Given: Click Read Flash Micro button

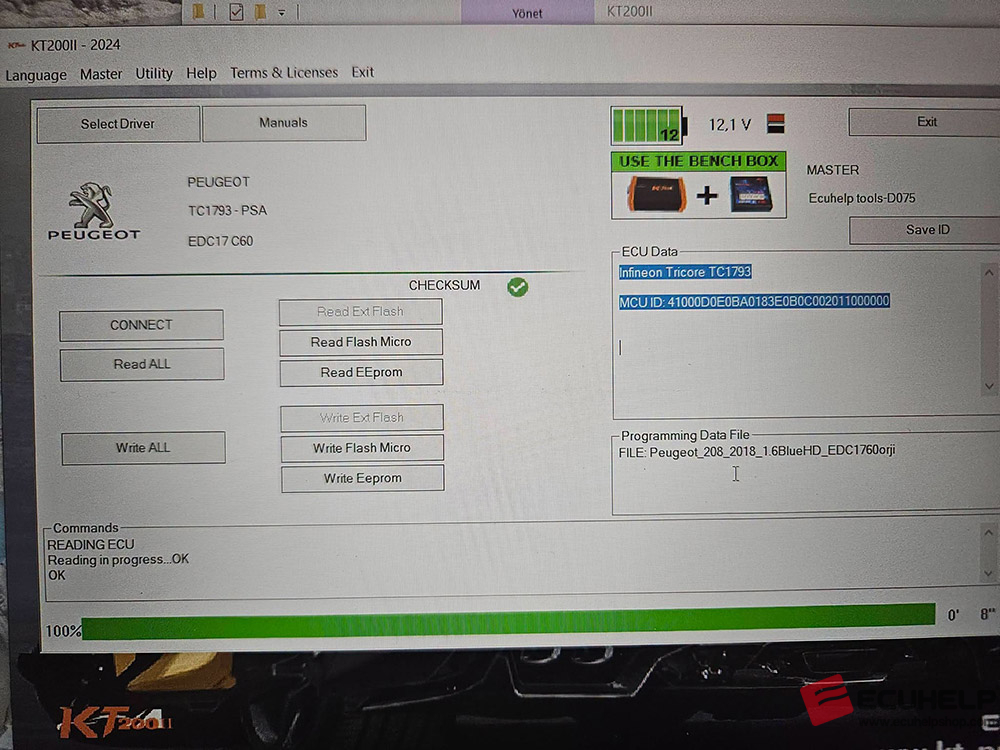Looking at the screenshot, I should tap(361, 342).
